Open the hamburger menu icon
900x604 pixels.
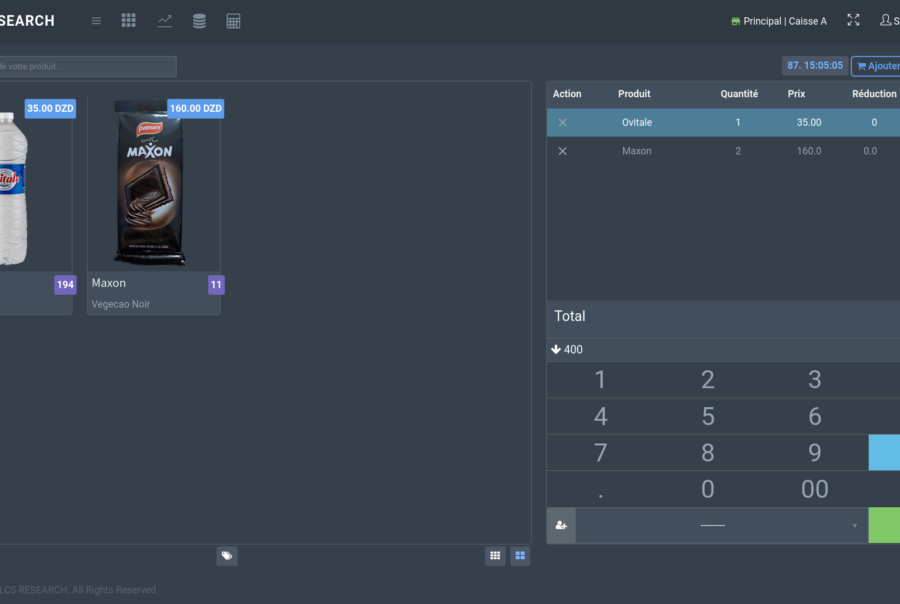(96, 21)
